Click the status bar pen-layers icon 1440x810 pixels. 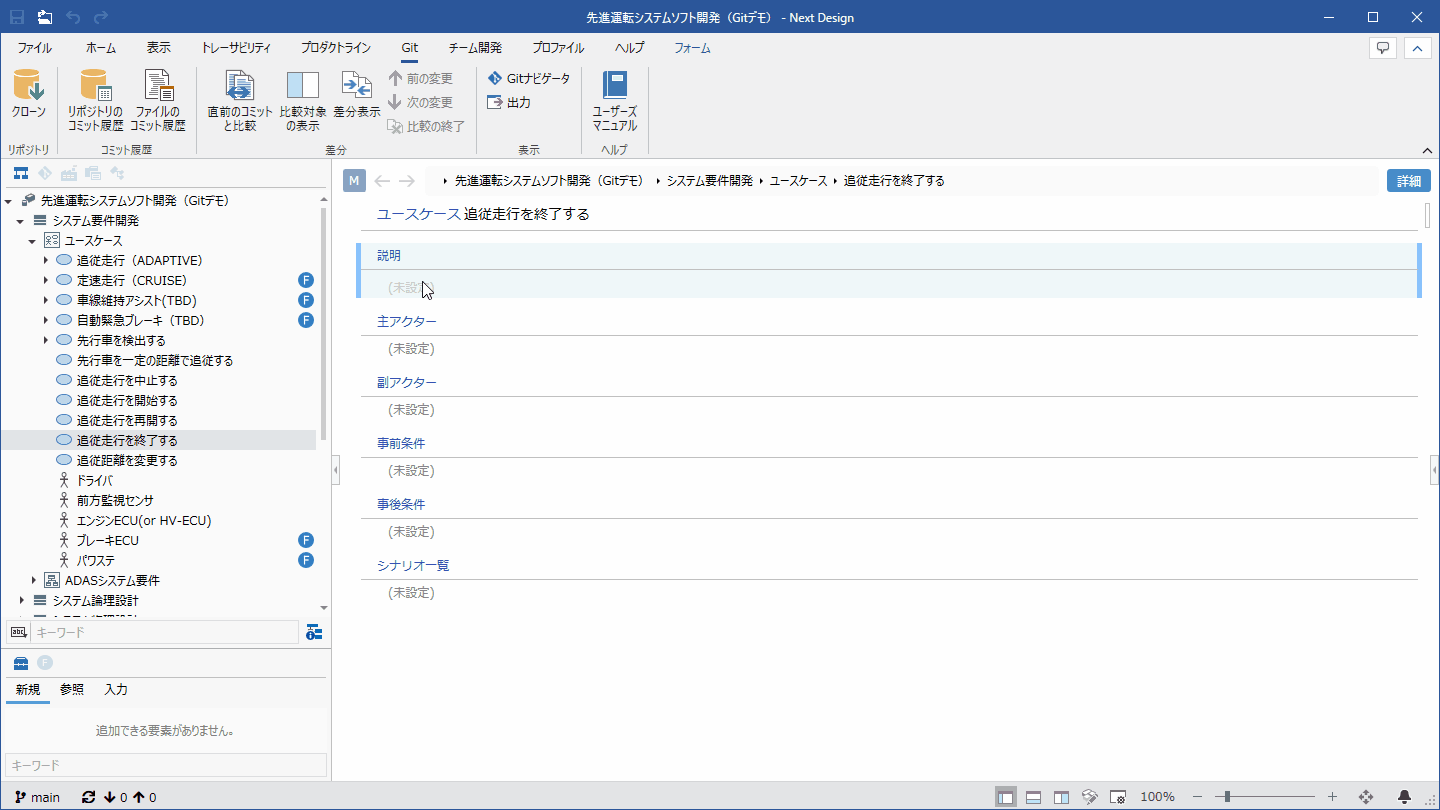(x=1091, y=797)
